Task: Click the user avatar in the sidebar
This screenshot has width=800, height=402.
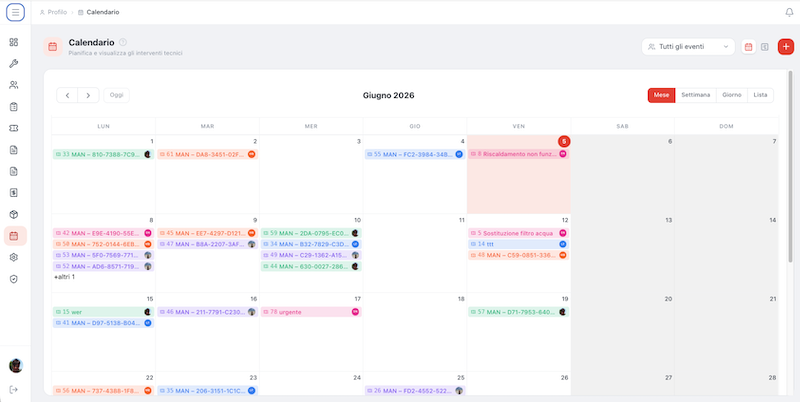Action: (16, 365)
